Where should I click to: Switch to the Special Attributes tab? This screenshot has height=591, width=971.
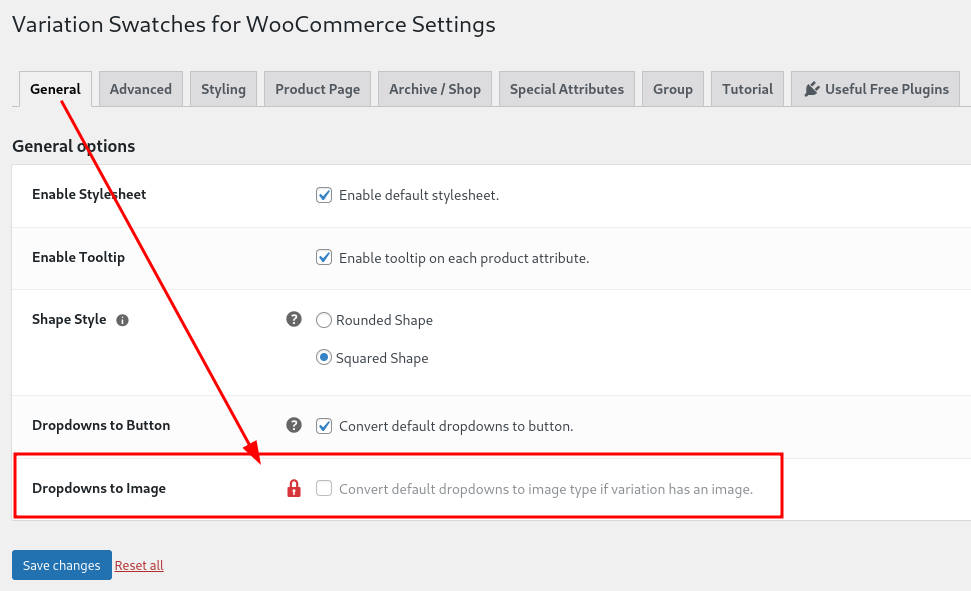567,89
